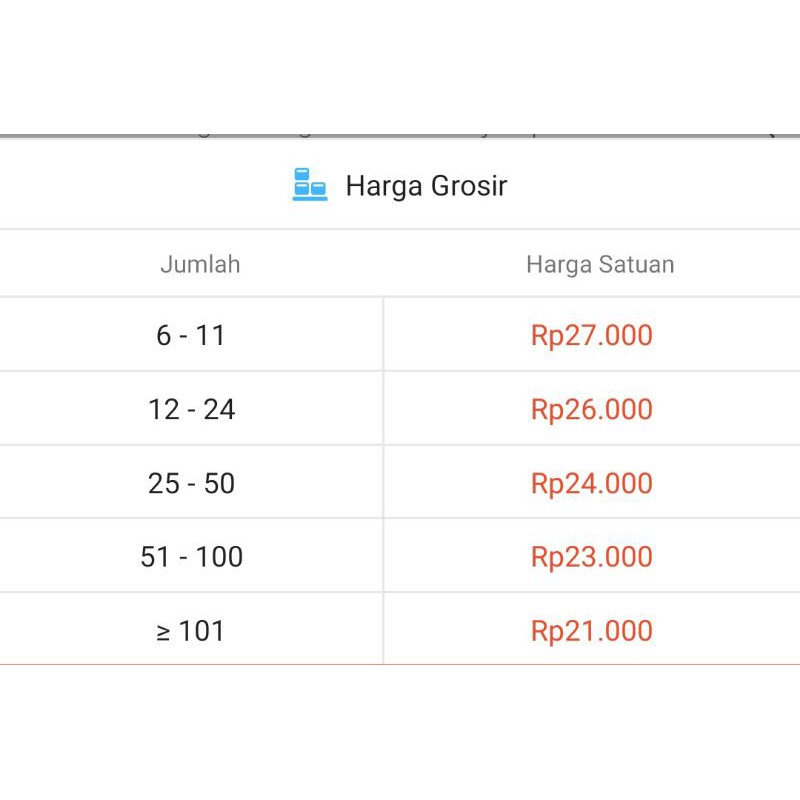Viewport: 800px width, 800px height.
Task: Tap the number 11 in 6 - 11
Action: pyautogui.click(x=210, y=335)
